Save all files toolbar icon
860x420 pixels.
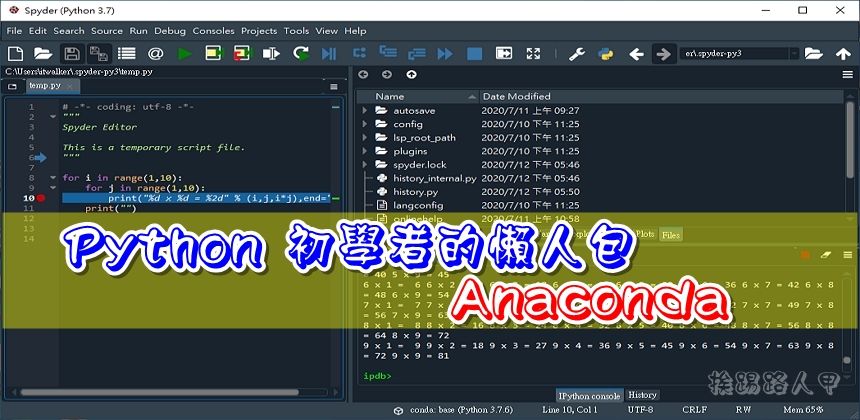tap(99, 53)
